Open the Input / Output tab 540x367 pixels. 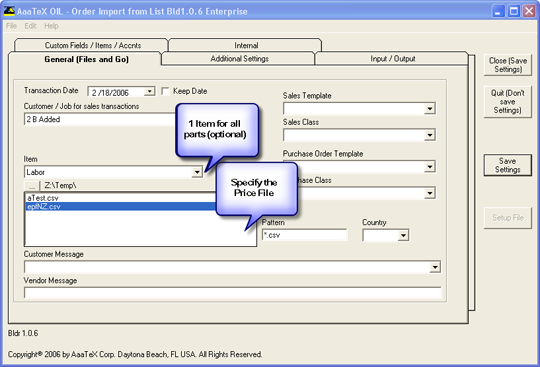393,59
